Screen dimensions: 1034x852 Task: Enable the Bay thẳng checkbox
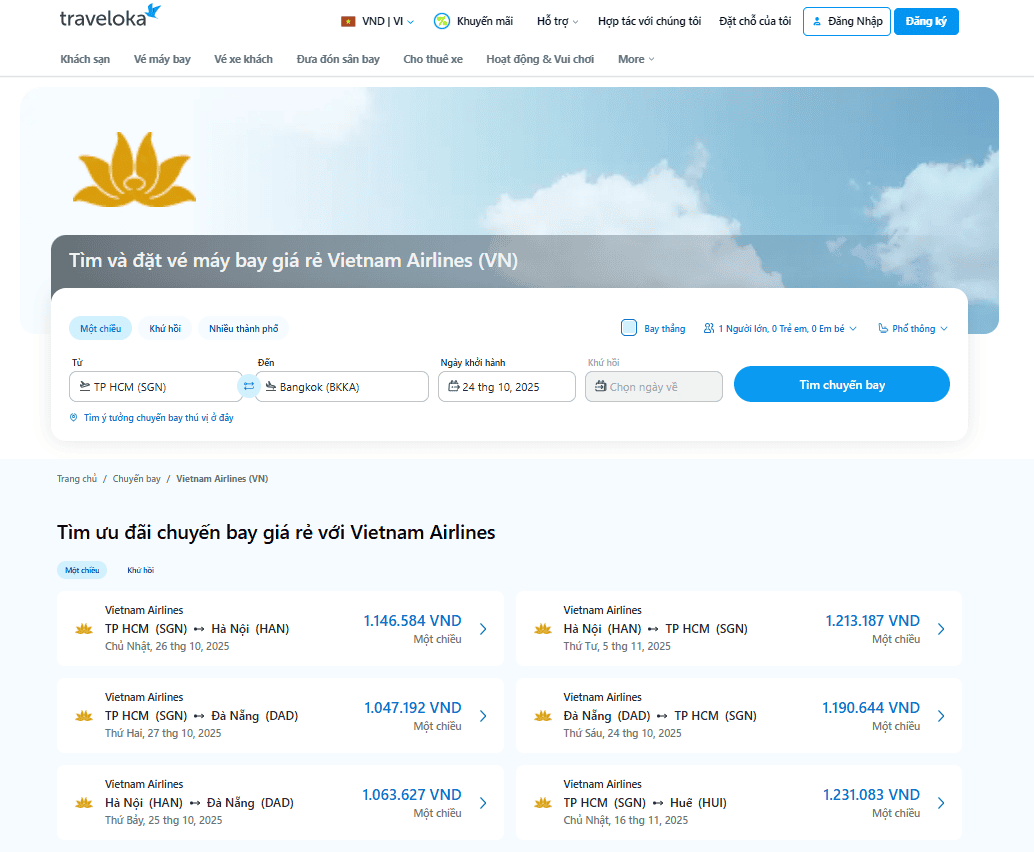(x=629, y=328)
